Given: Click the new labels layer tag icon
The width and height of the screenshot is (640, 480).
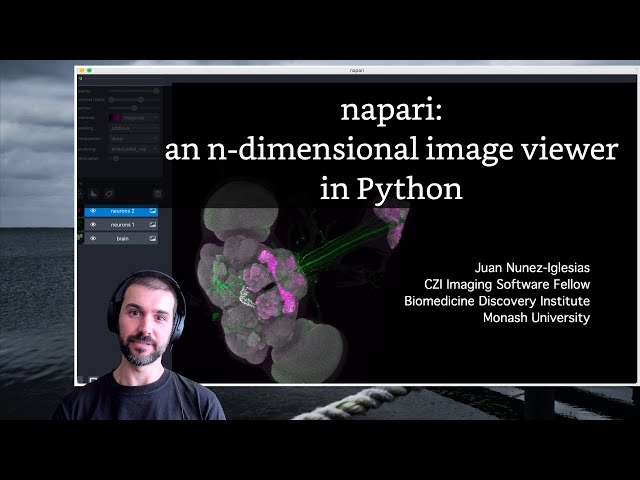Looking at the screenshot, I should (x=109, y=194).
